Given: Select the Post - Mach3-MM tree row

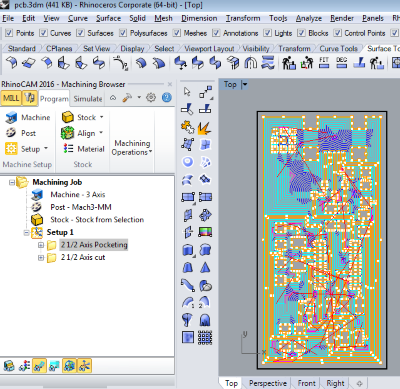Looking at the screenshot, I should tap(71, 207).
